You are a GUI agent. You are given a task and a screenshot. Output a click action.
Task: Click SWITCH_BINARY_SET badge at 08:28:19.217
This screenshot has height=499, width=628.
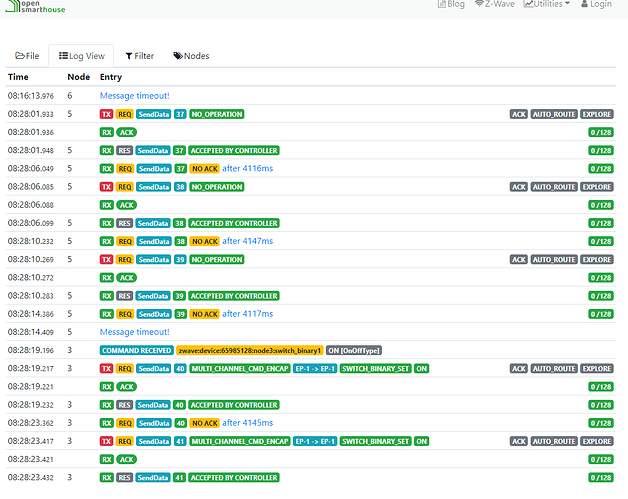click(375, 368)
